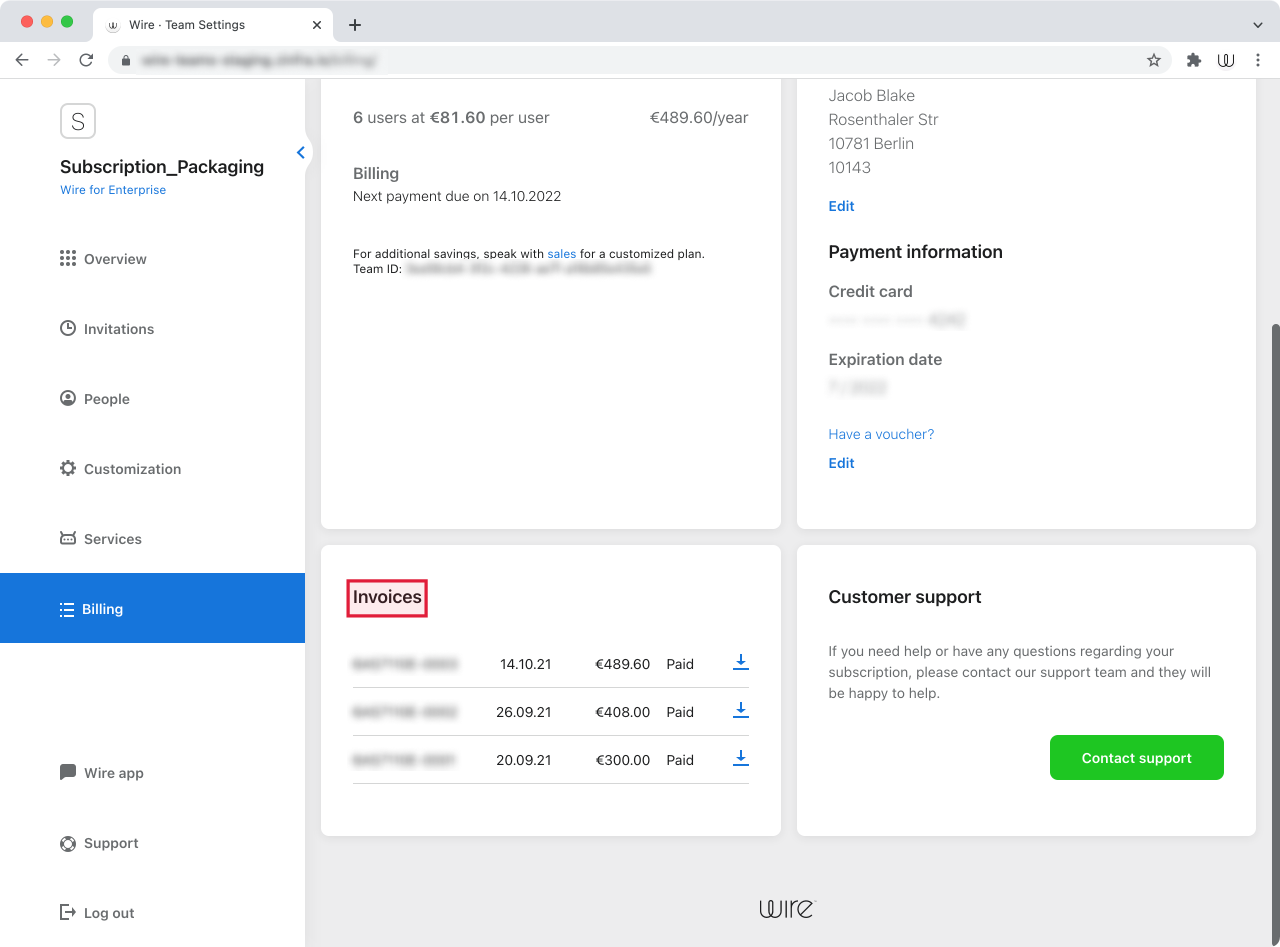Select the Wire Team Settings tab
The height and width of the screenshot is (947, 1280).
tap(212, 25)
